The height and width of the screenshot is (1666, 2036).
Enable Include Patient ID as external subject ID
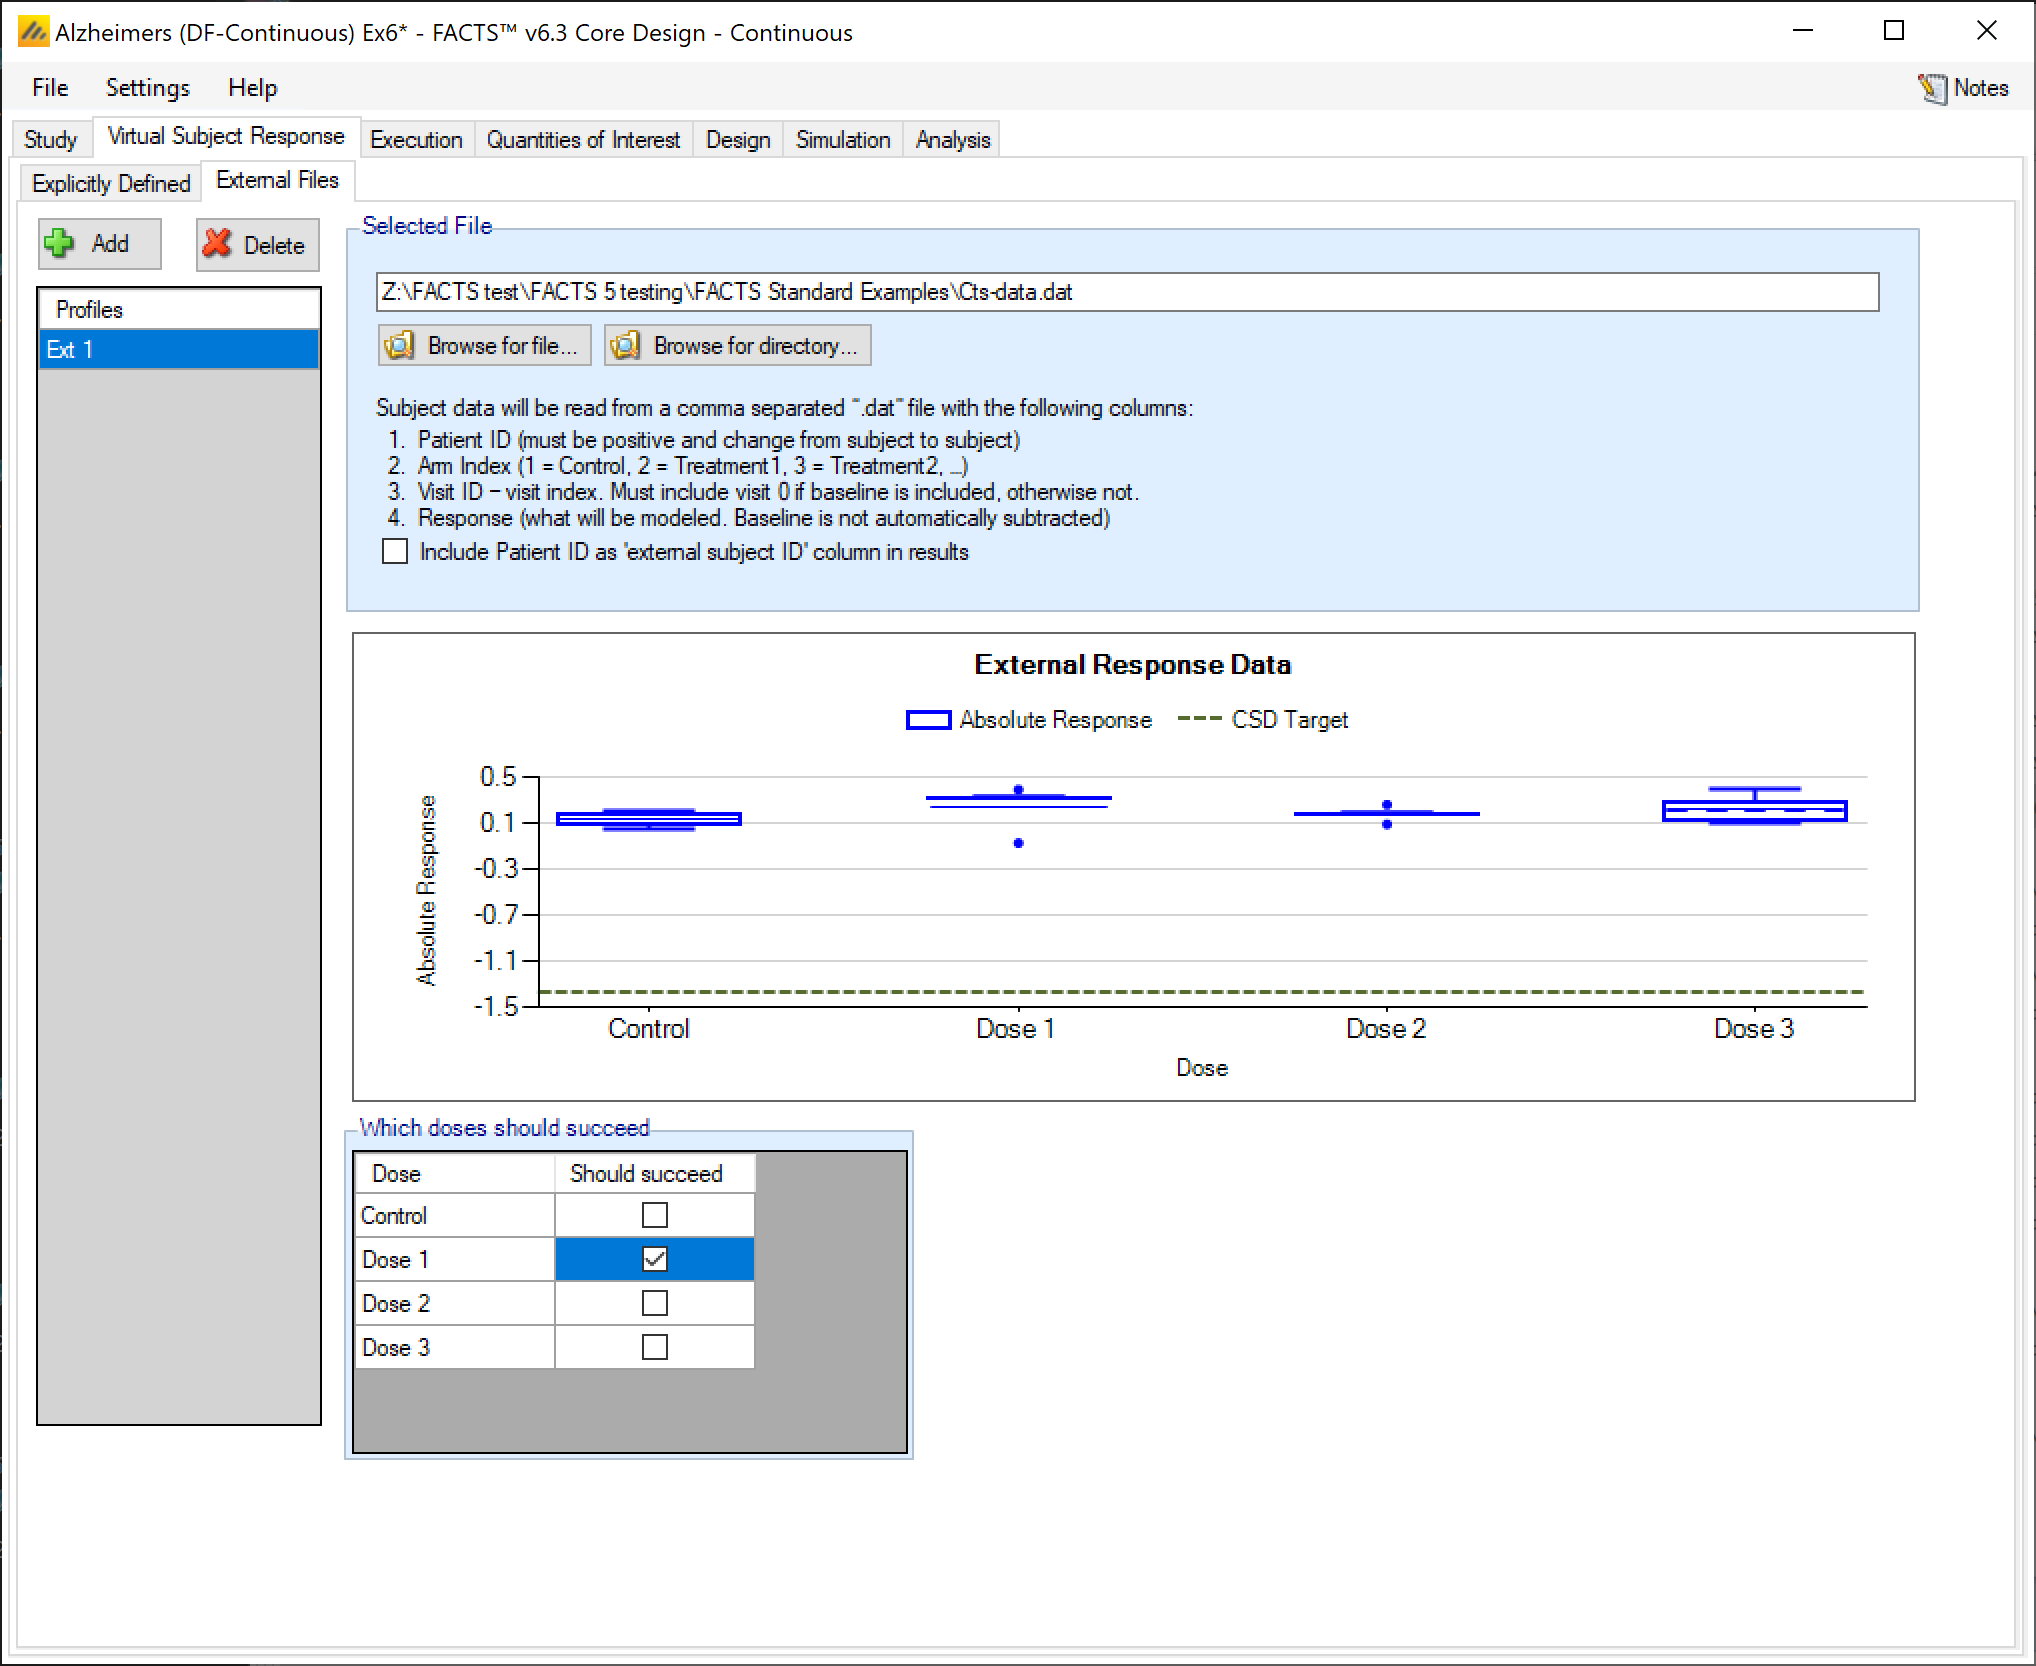(395, 552)
